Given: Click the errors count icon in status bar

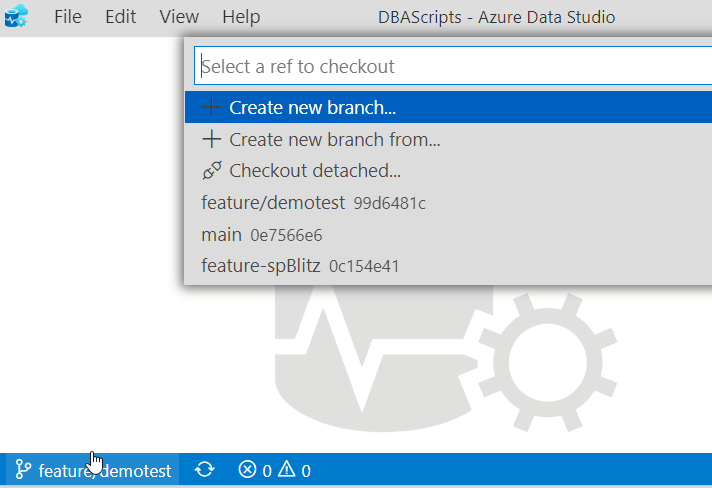Looking at the screenshot, I should [x=247, y=470].
